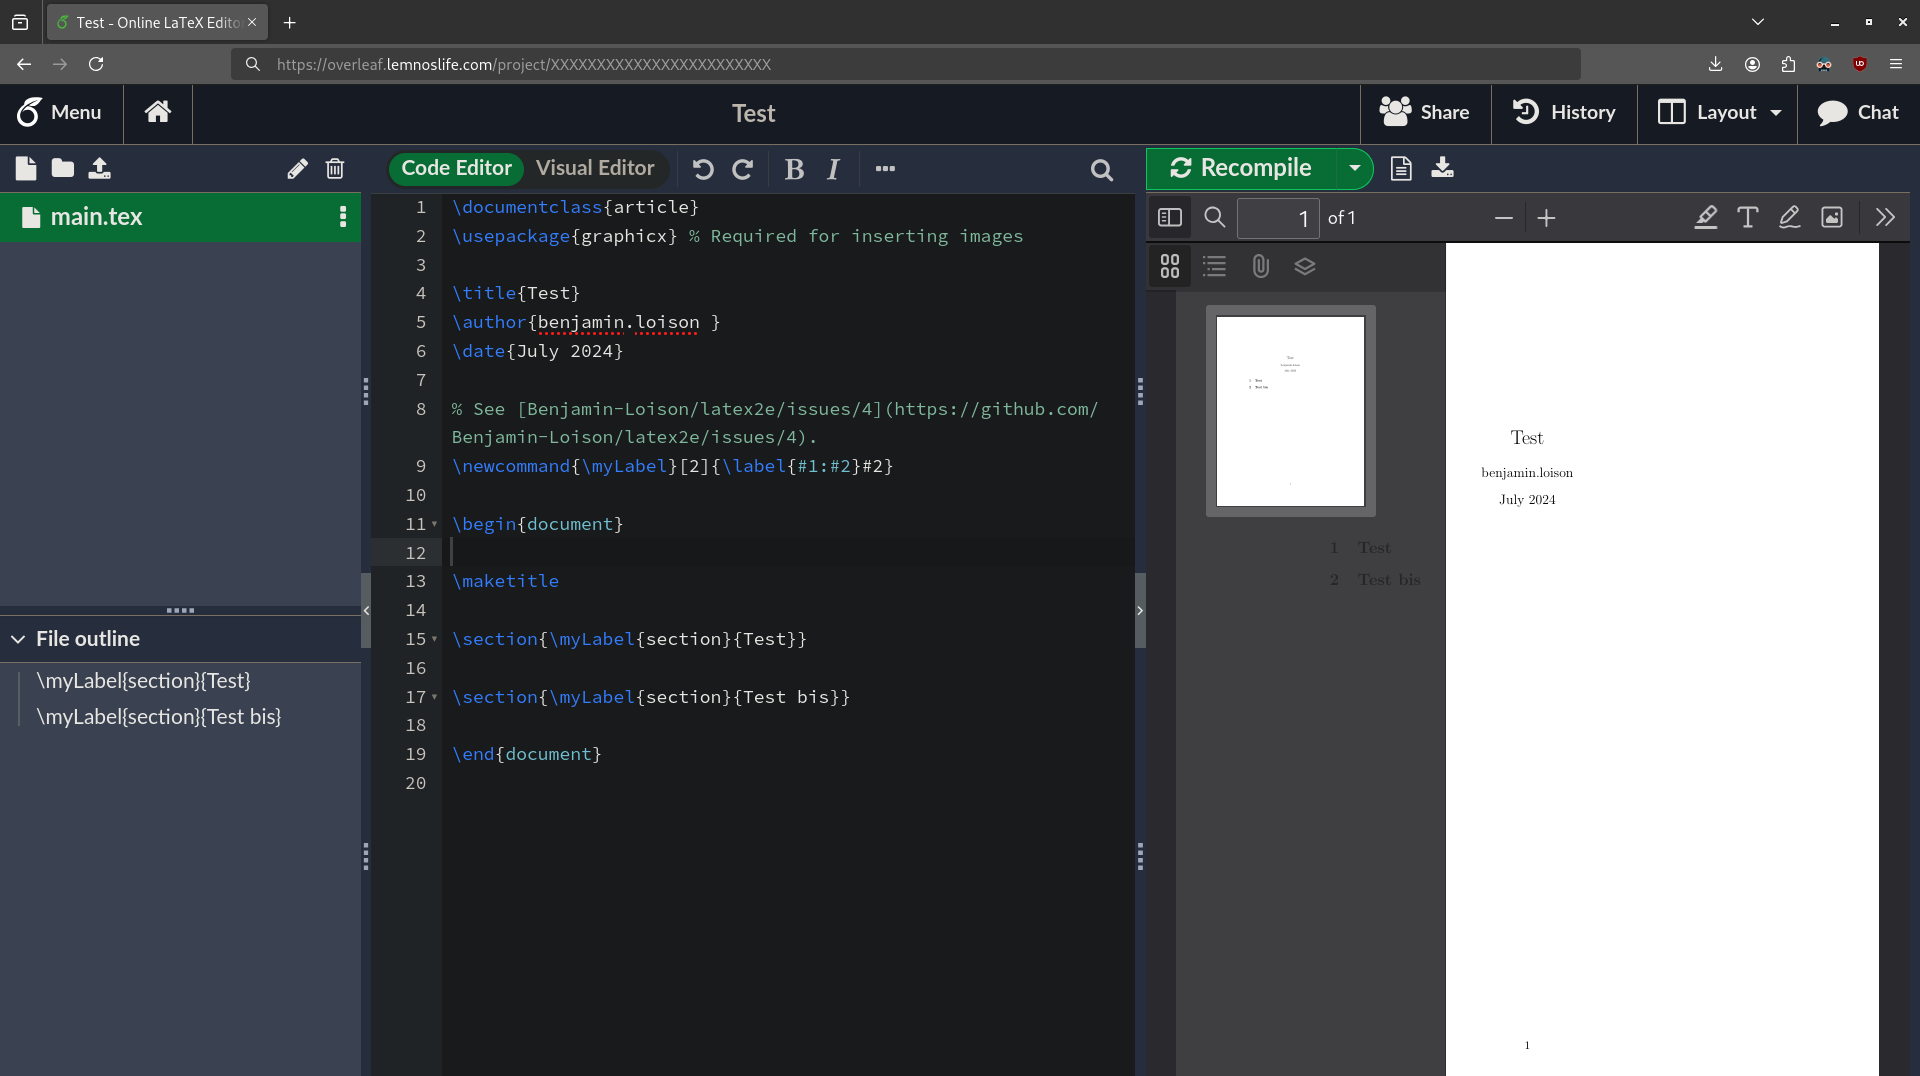Toggle the PDF viewer sidebar
Viewport: 1920px width, 1076px height.
(1170, 218)
